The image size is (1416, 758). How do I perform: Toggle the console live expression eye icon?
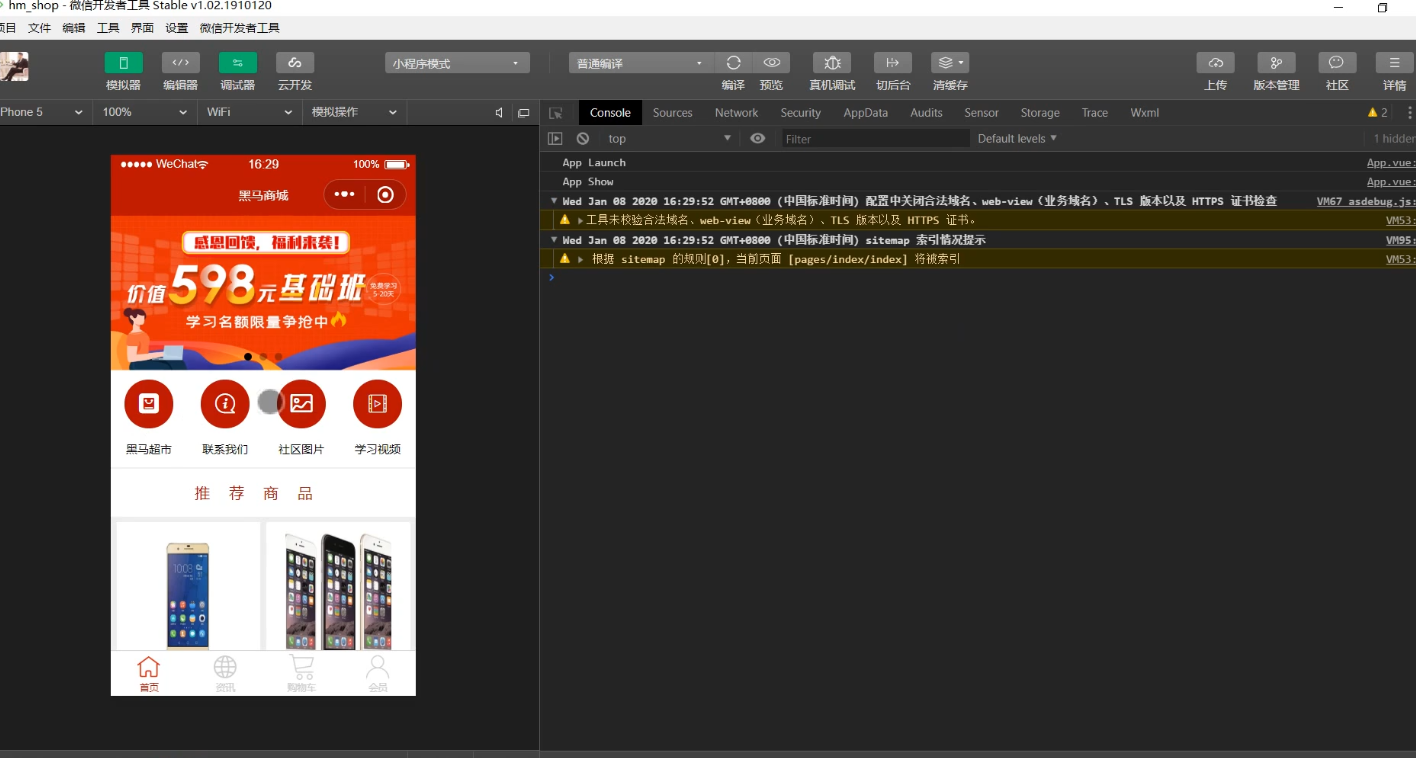pos(758,139)
